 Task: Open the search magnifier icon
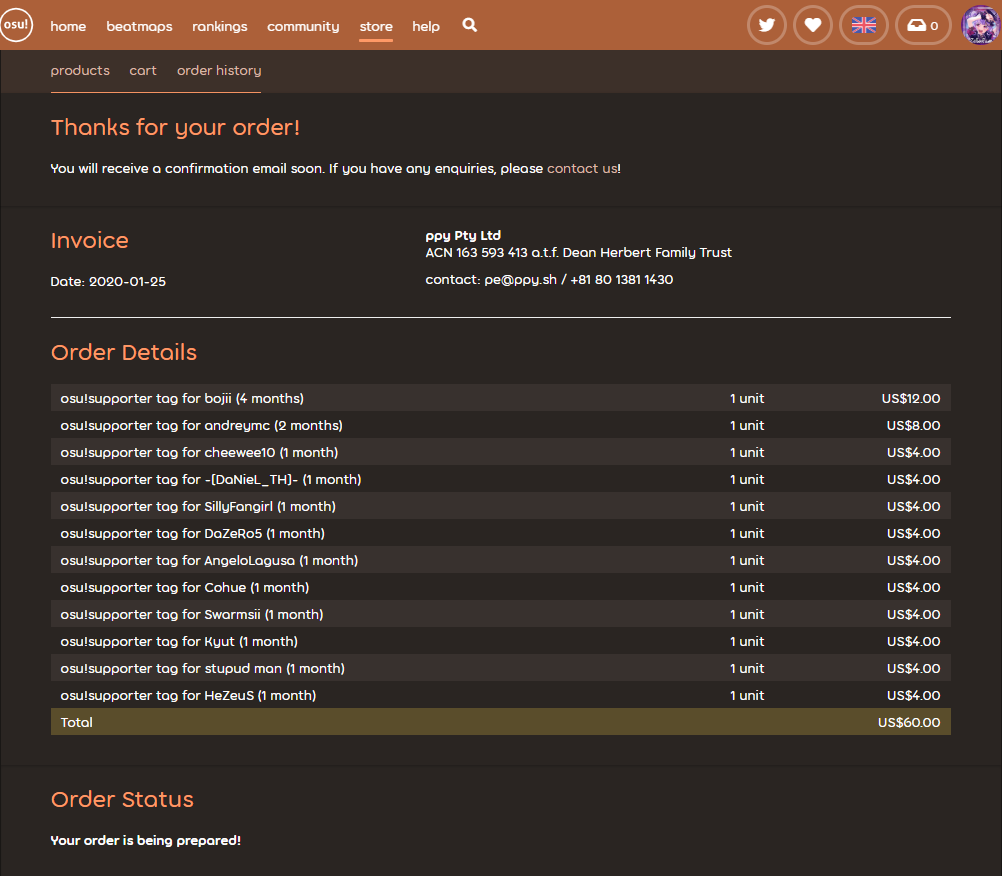tap(470, 25)
